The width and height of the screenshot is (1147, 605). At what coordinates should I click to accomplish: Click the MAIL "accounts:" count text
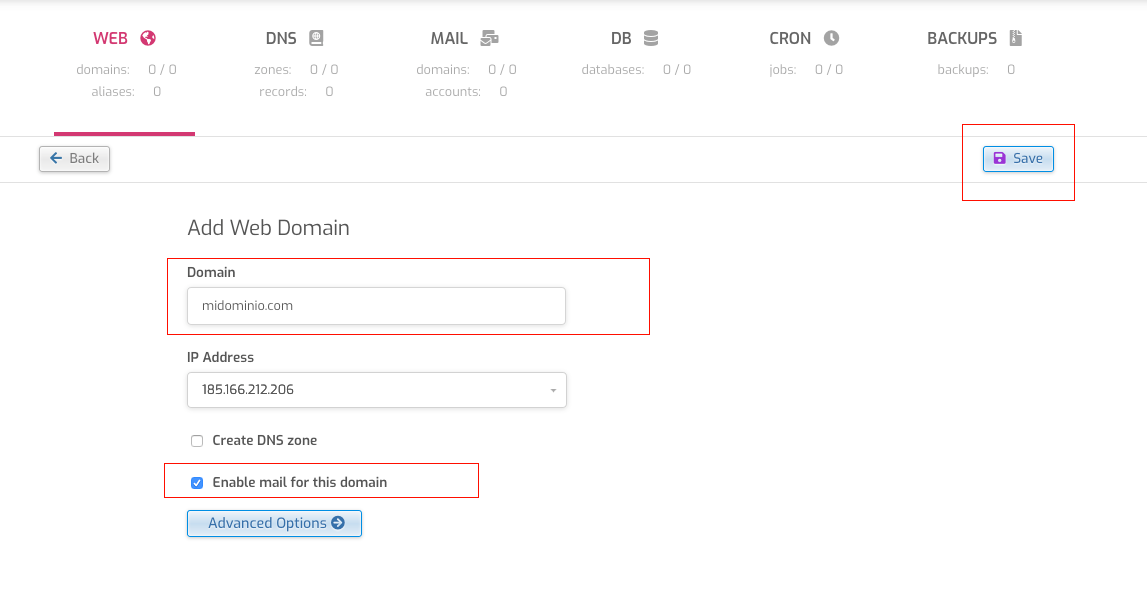pyautogui.click(x=467, y=91)
